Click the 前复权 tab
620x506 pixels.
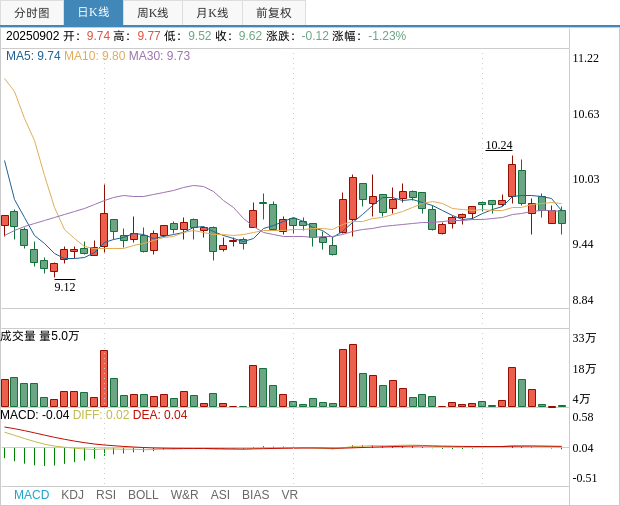coord(274,13)
